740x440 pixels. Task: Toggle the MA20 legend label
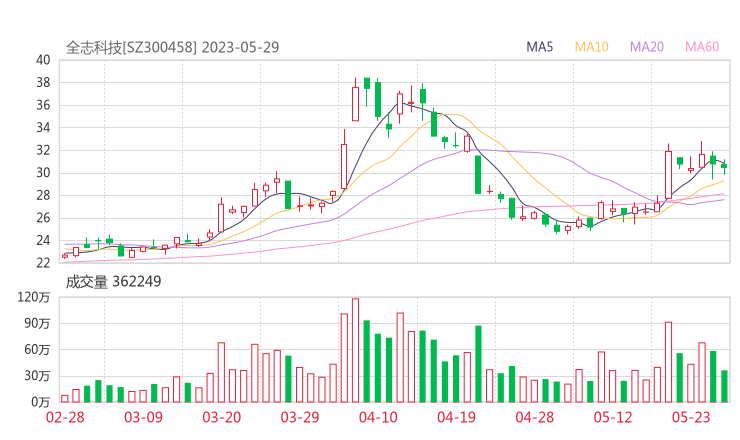647,46
